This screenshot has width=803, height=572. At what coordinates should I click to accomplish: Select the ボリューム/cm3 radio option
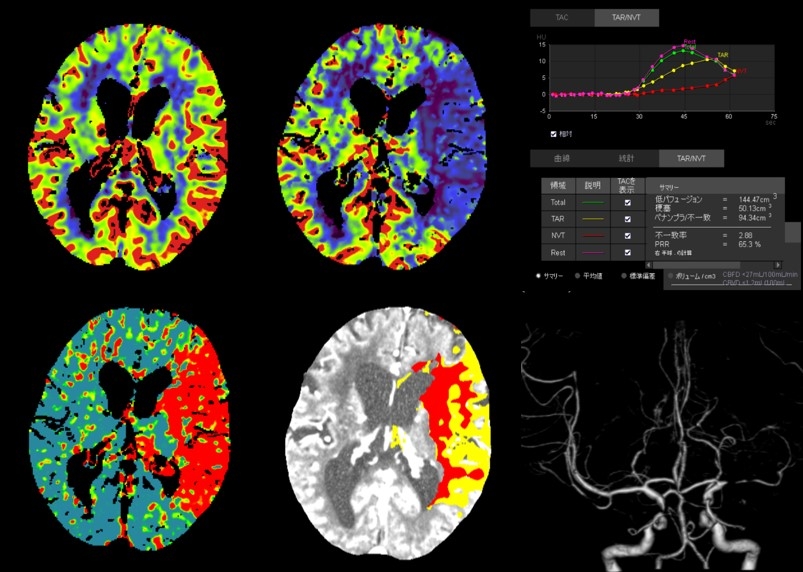tap(672, 274)
